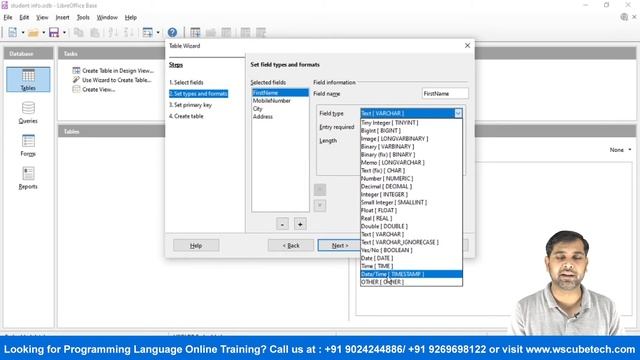Open the File menu

(8, 18)
